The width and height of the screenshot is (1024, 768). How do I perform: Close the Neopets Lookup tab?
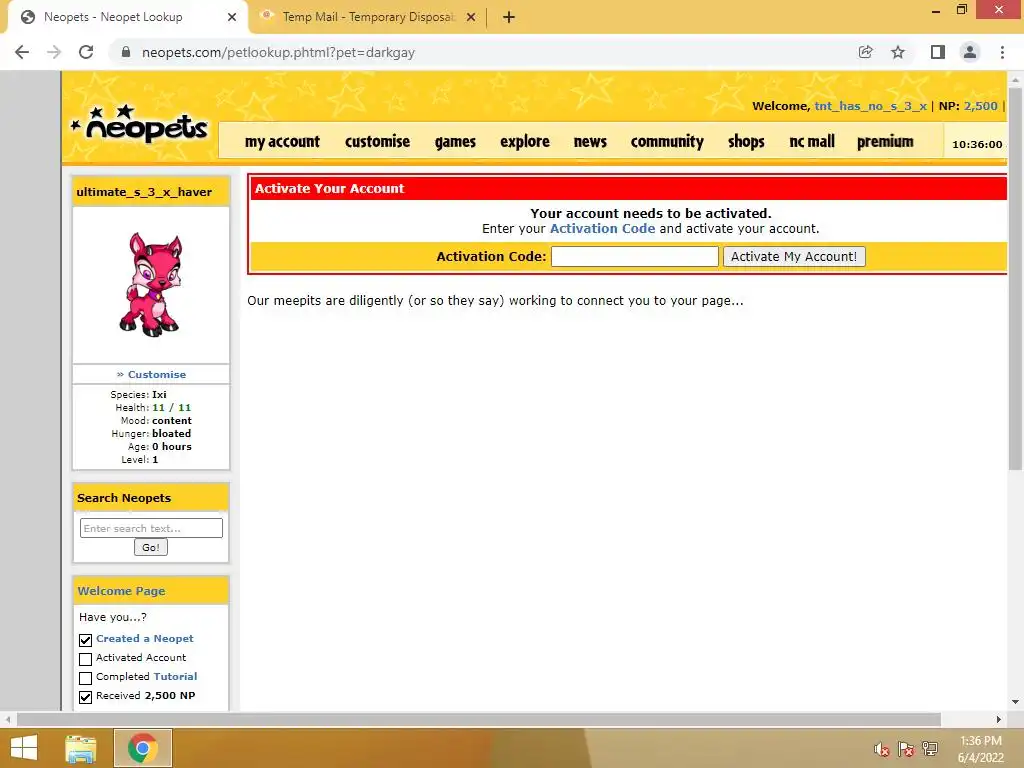(x=232, y=17)
